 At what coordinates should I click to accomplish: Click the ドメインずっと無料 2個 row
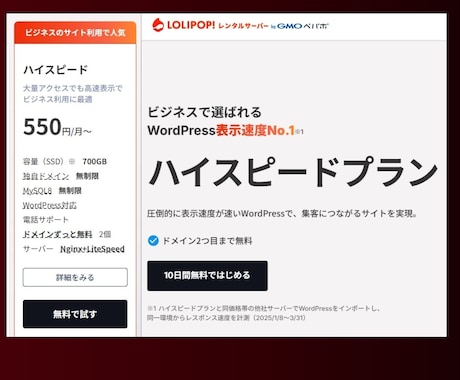(67, 234)
